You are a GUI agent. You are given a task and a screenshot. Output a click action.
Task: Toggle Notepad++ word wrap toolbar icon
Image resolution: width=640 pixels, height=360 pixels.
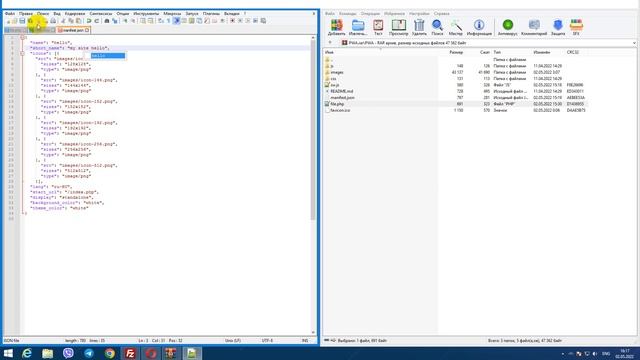pos(161,21)
